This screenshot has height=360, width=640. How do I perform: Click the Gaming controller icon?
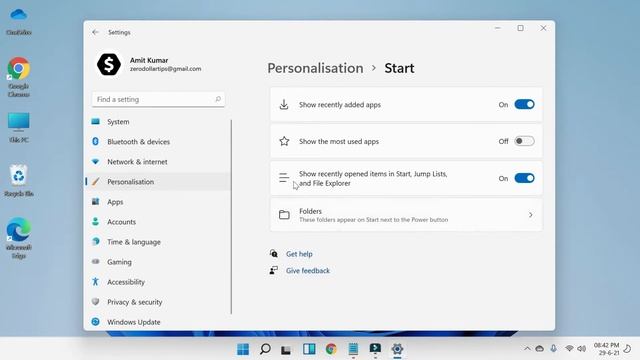[x=96, y=262]
